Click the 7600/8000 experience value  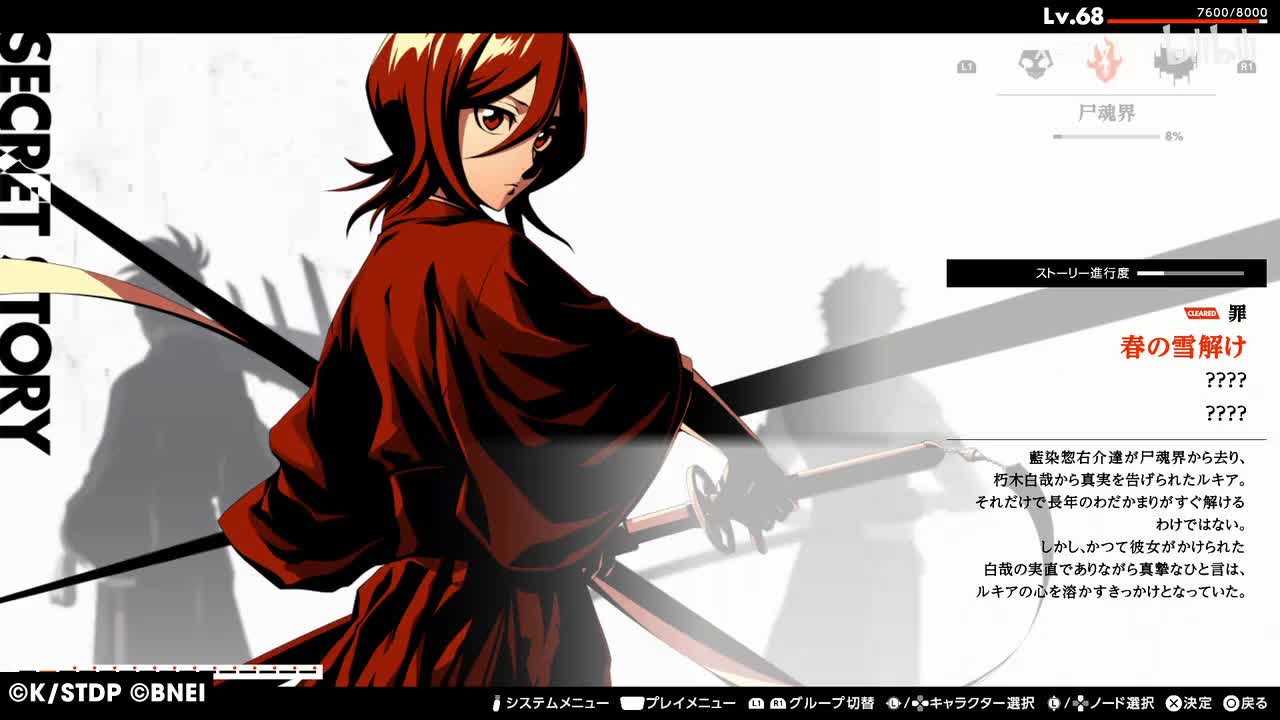(1232, 11)
